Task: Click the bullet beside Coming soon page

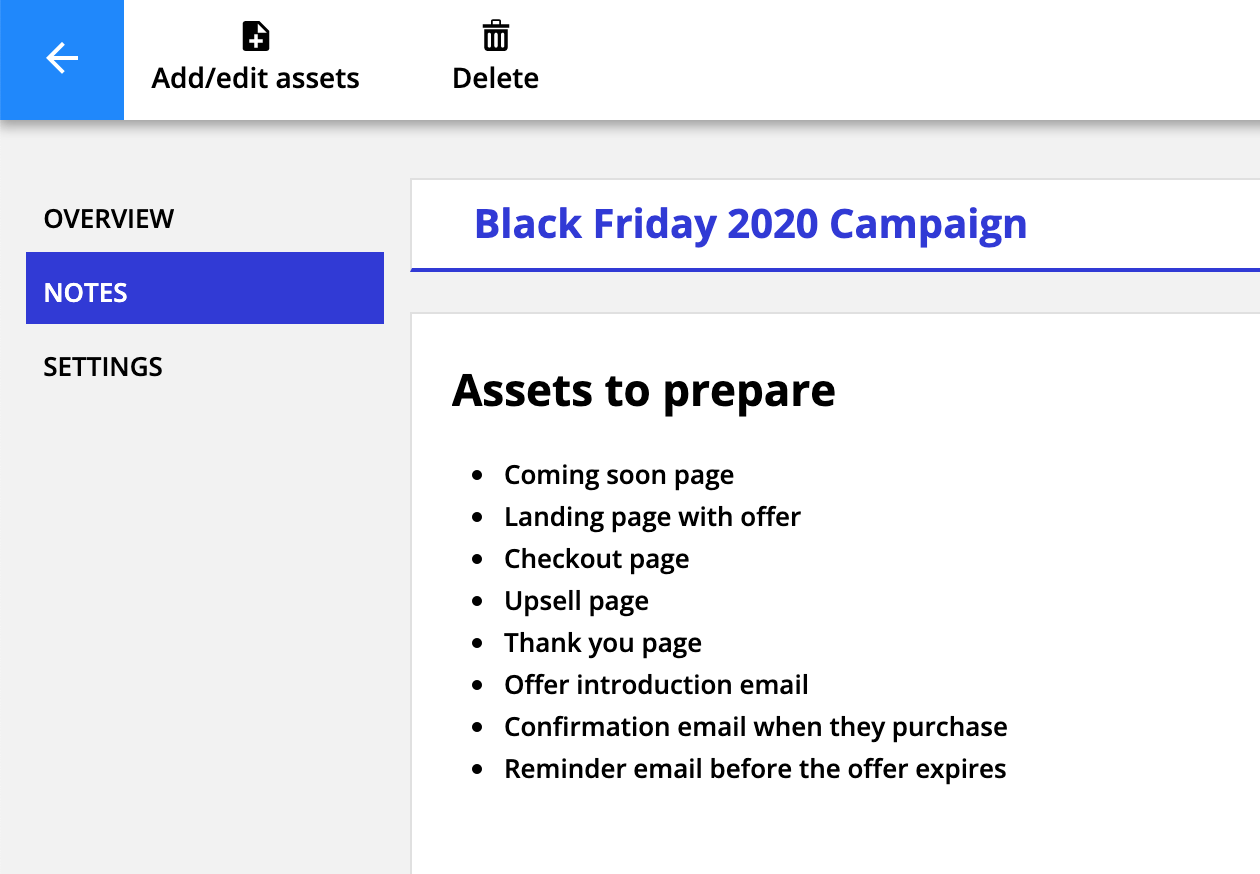Action: pyautogui.click(x=478, y=476)
